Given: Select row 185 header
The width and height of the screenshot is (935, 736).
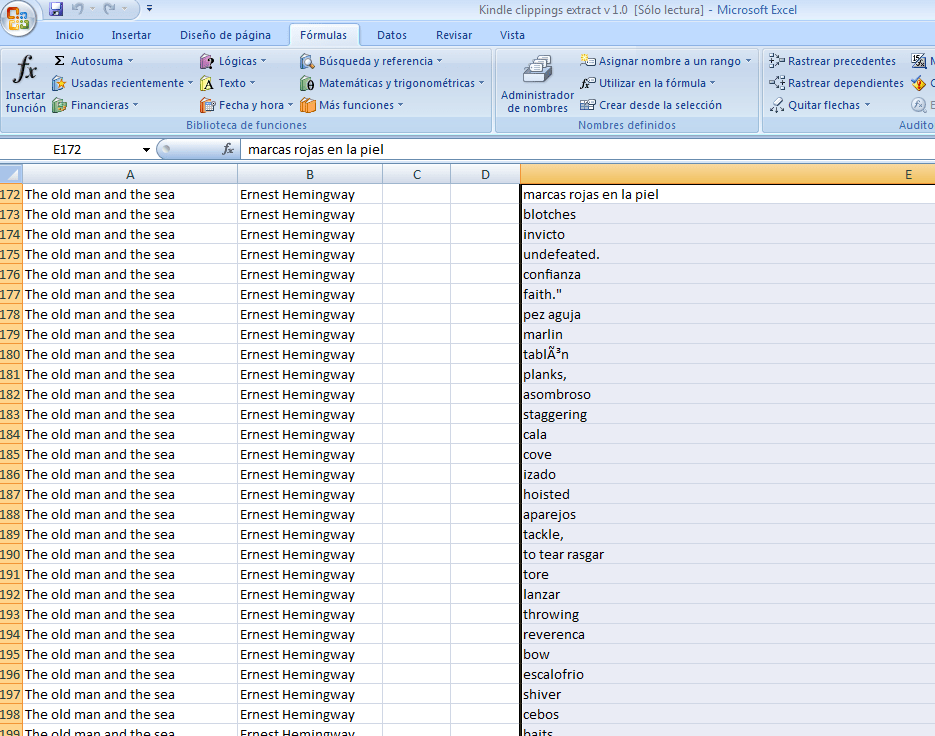Looking at the screenshot, I should tap(11, 454).
